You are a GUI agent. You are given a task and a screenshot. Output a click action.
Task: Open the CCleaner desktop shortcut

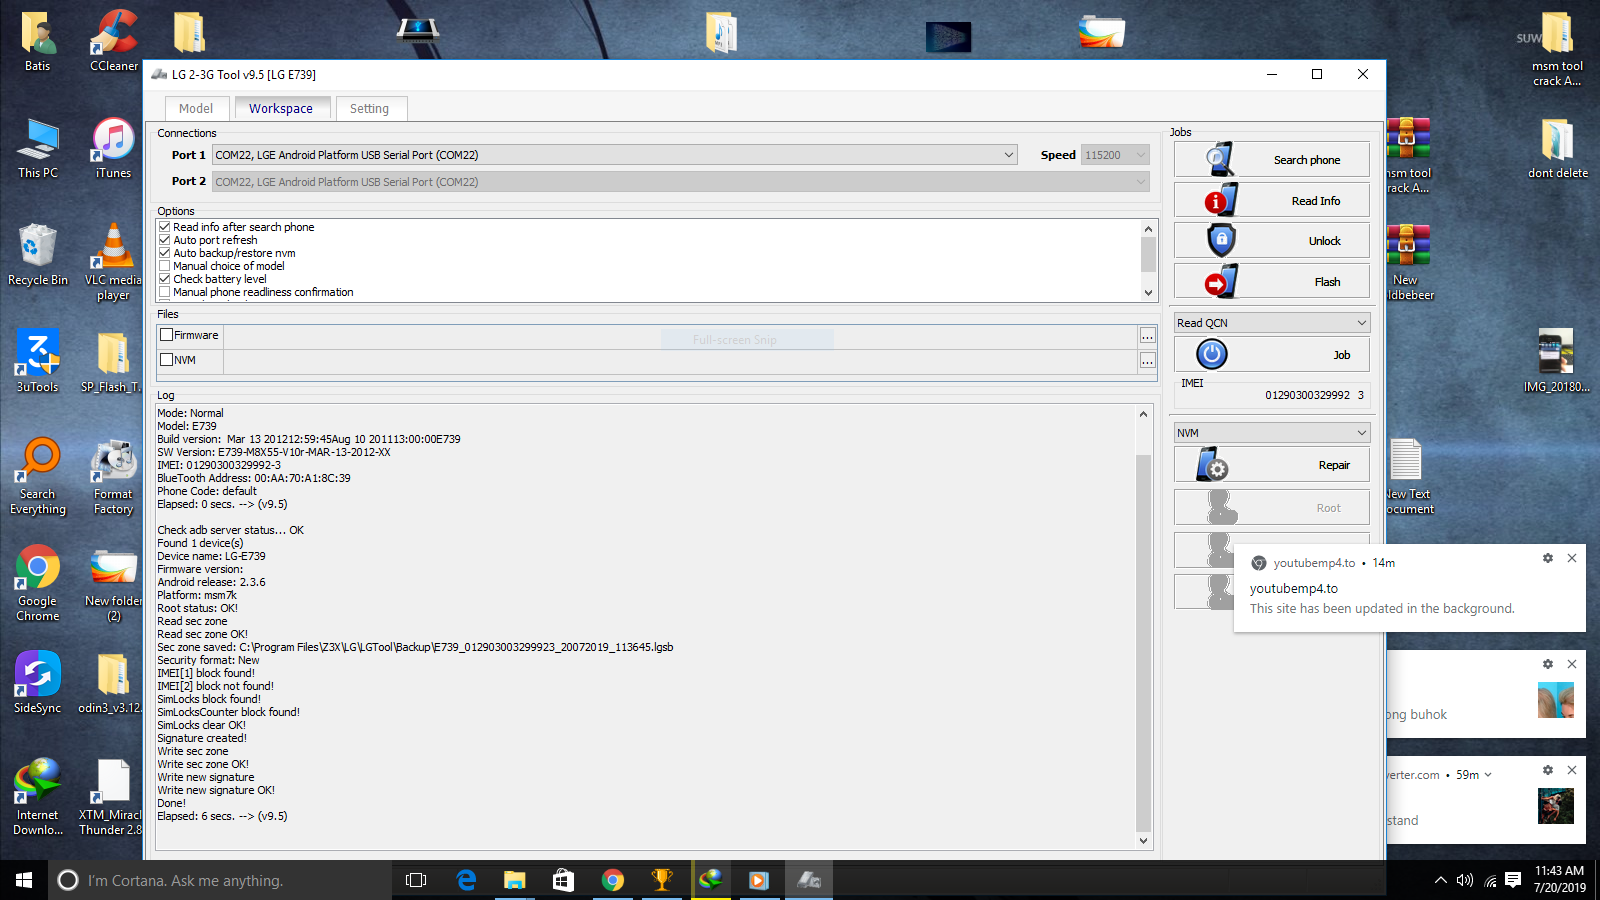pos(114,41)
